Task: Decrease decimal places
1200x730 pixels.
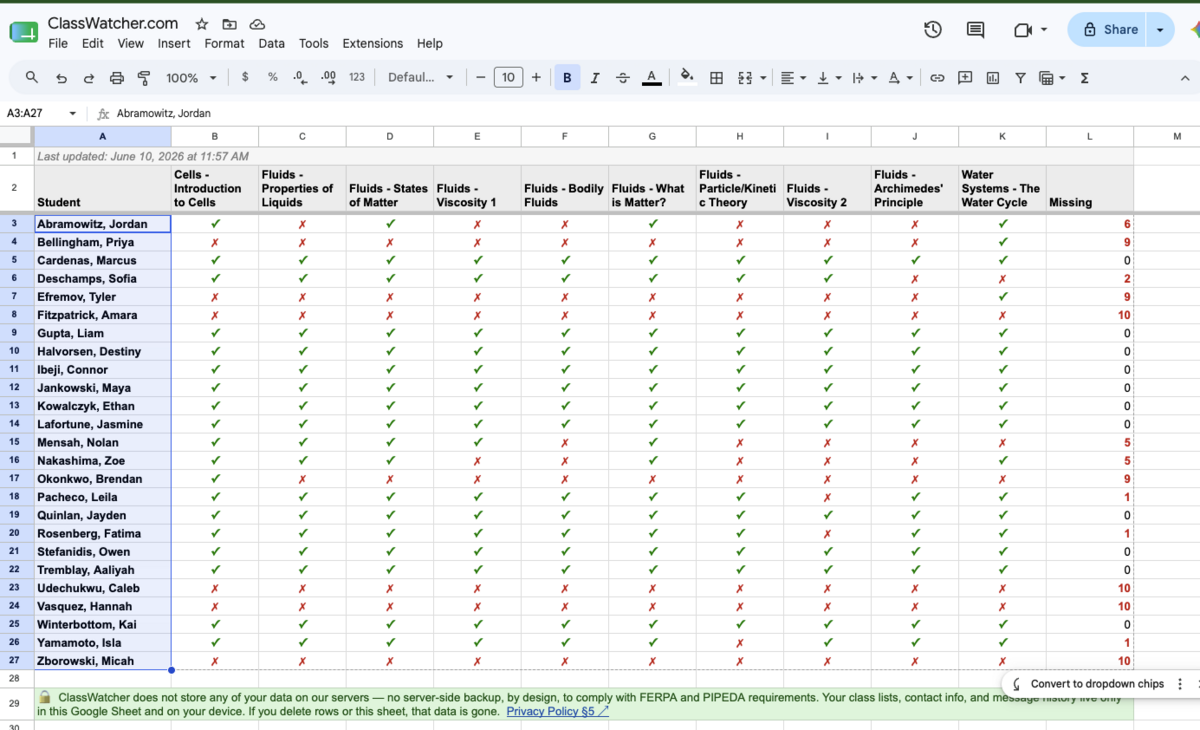Action: [x=300, y=77]
